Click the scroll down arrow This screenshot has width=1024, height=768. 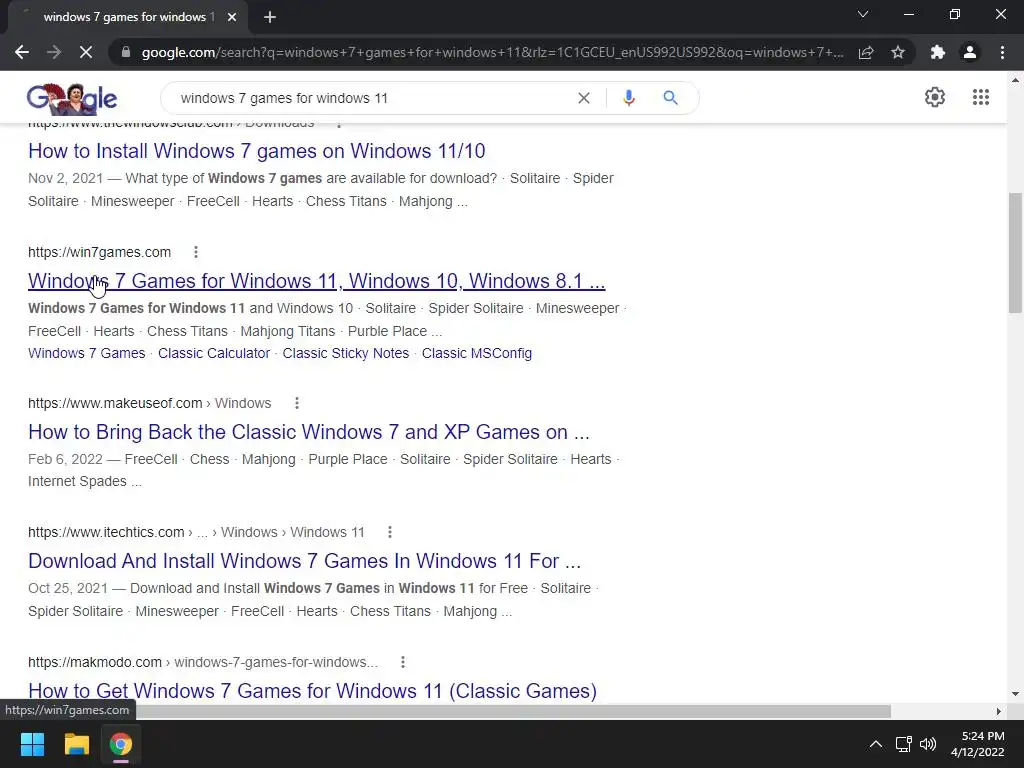point(1015,694)
